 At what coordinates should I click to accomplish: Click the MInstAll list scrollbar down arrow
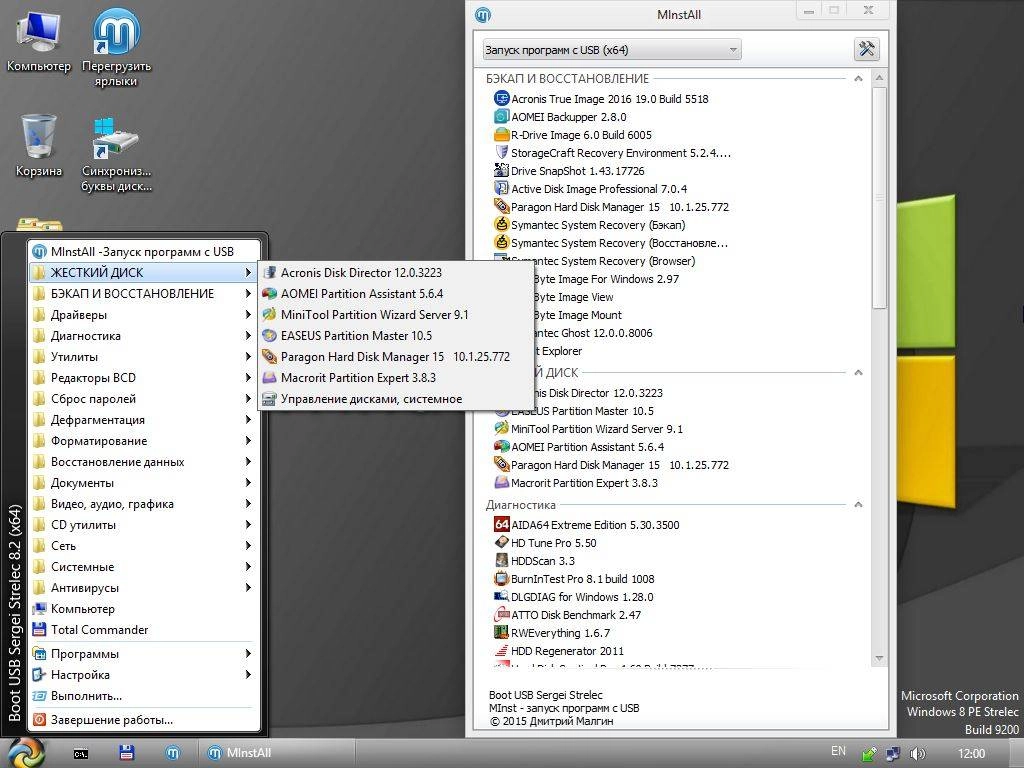point(879,658)
